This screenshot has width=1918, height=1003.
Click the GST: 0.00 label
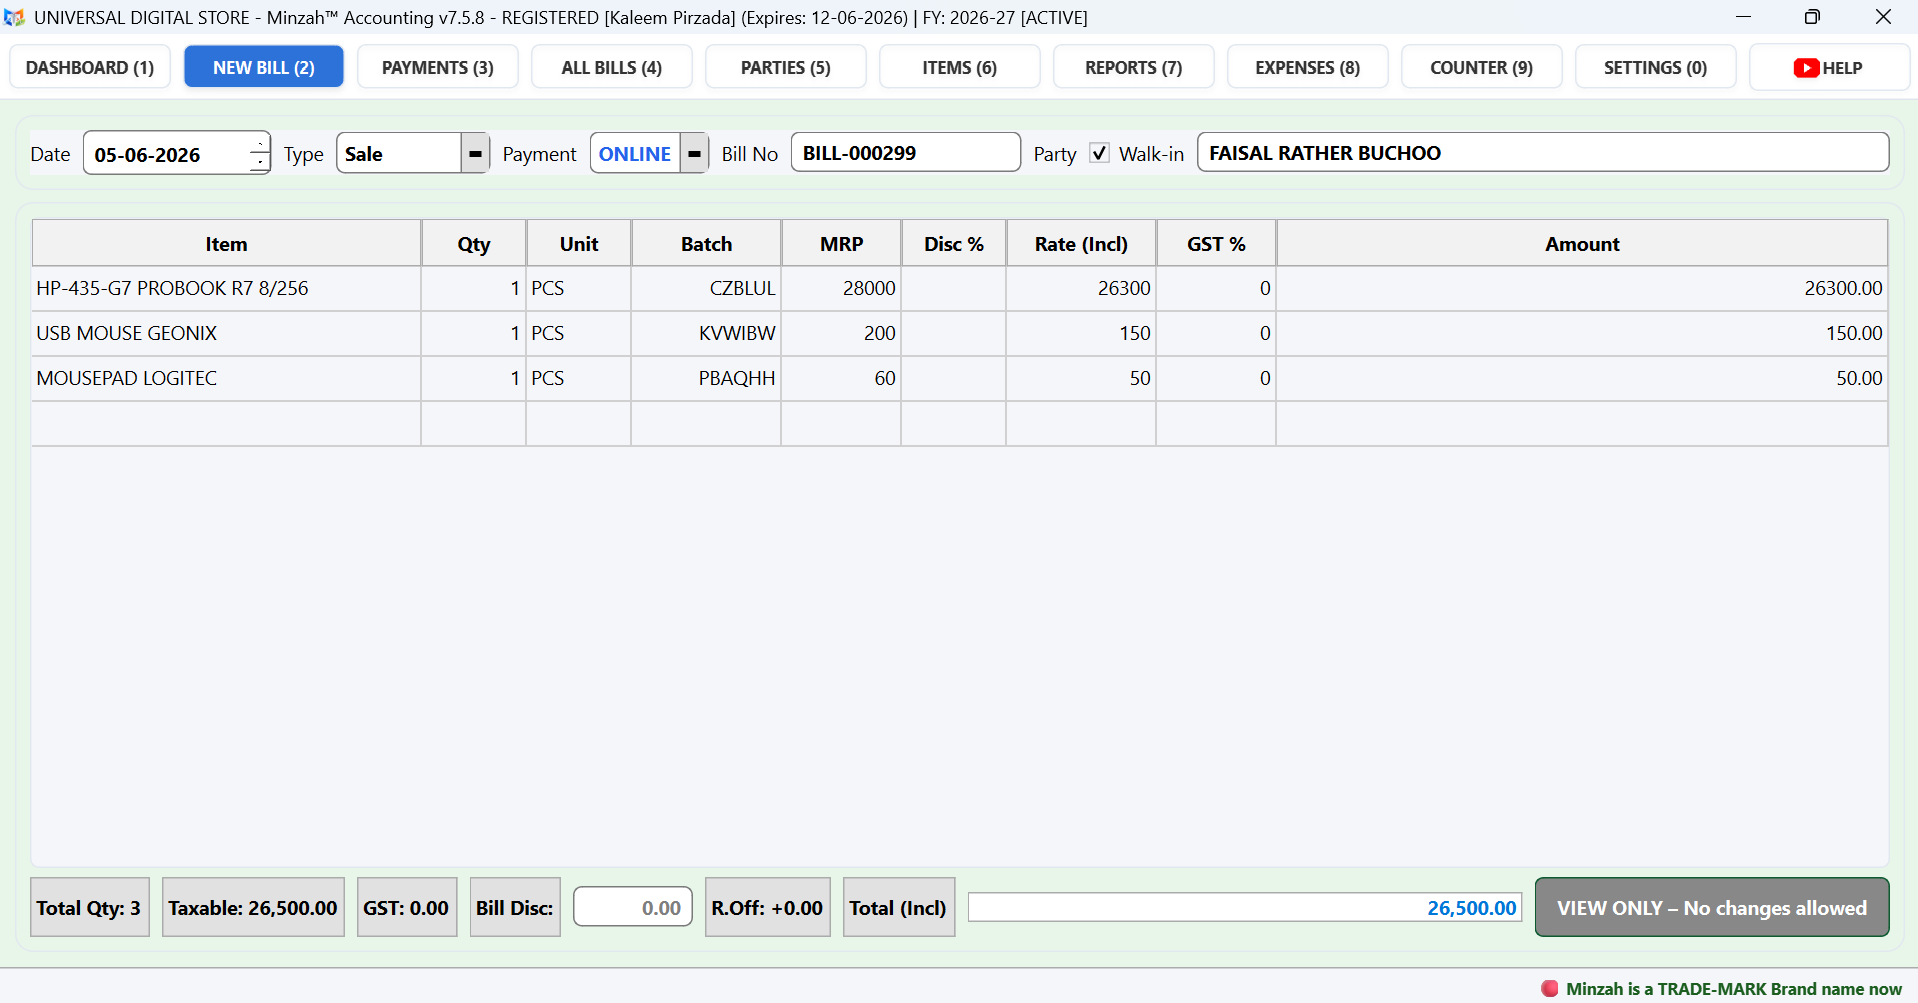406,907
